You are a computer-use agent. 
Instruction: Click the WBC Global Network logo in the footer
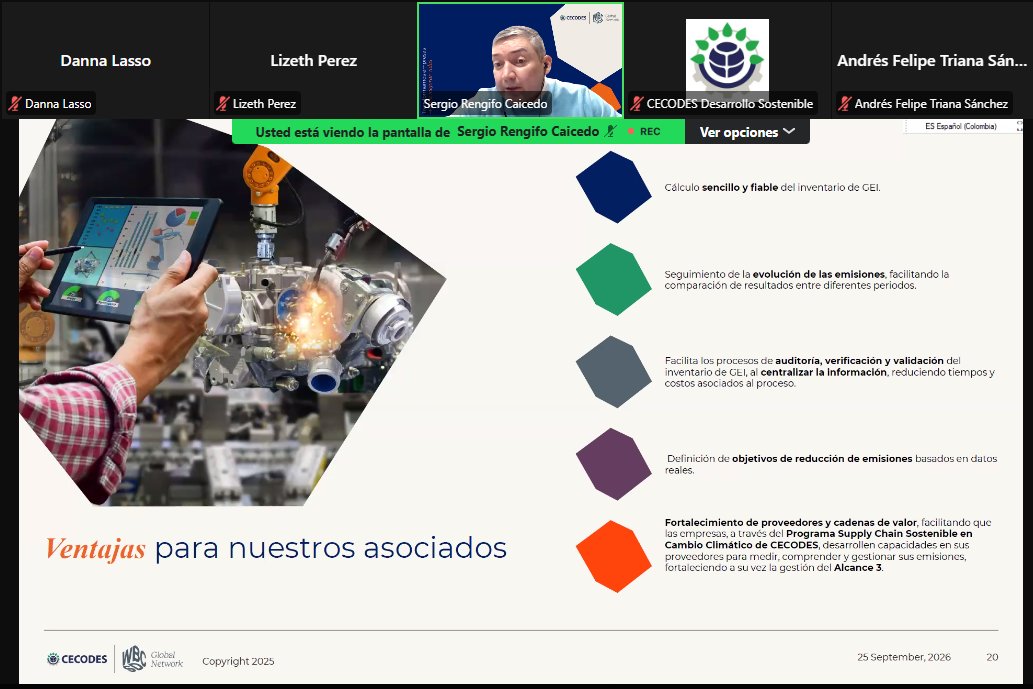[153, 659]
